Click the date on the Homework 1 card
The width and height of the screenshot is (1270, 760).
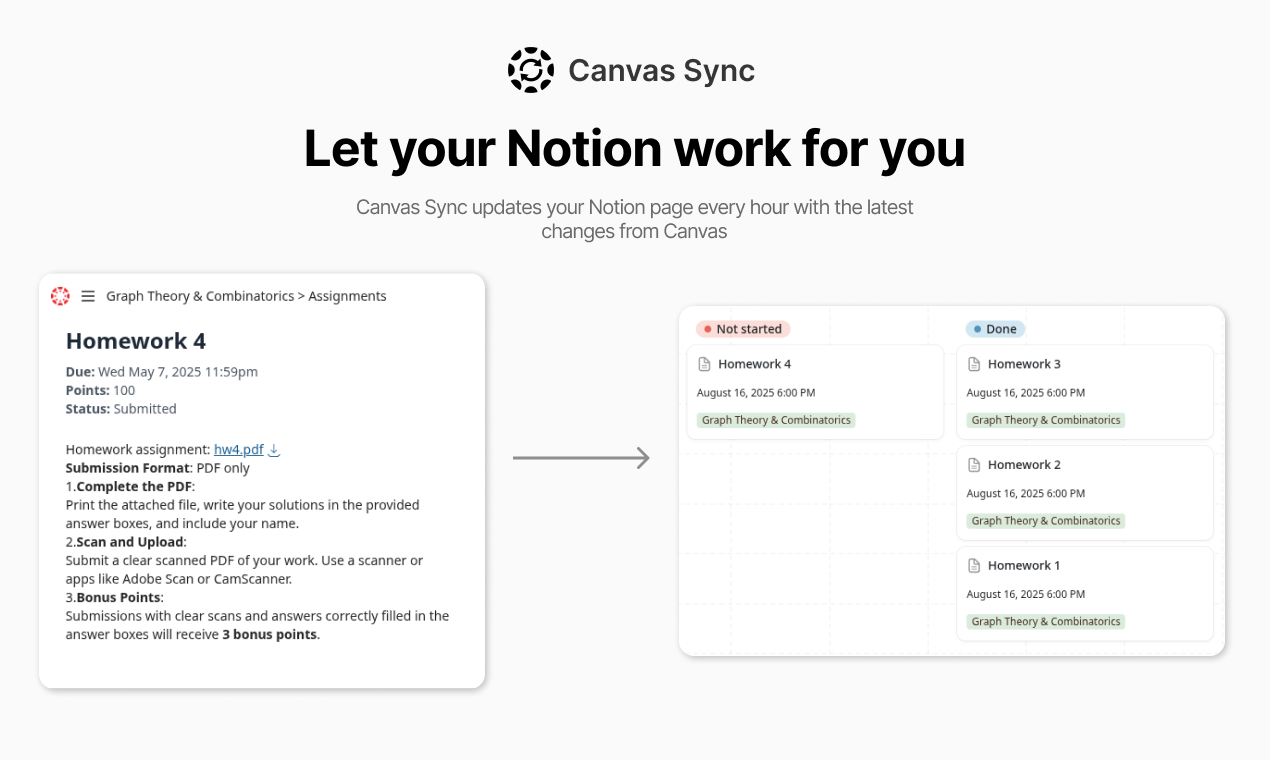pyautogui.click(x=1026, y=595)
